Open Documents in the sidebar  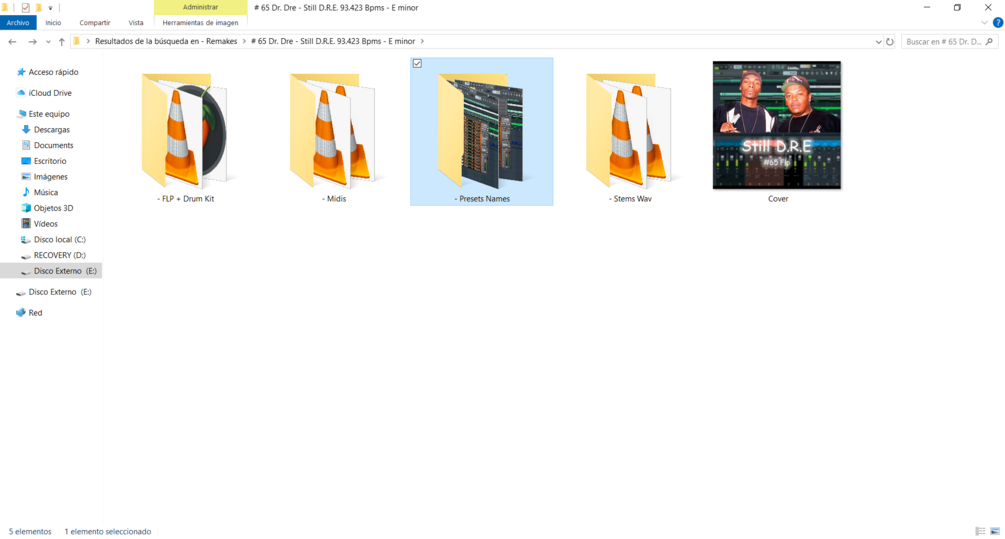[x=54, y=145]
